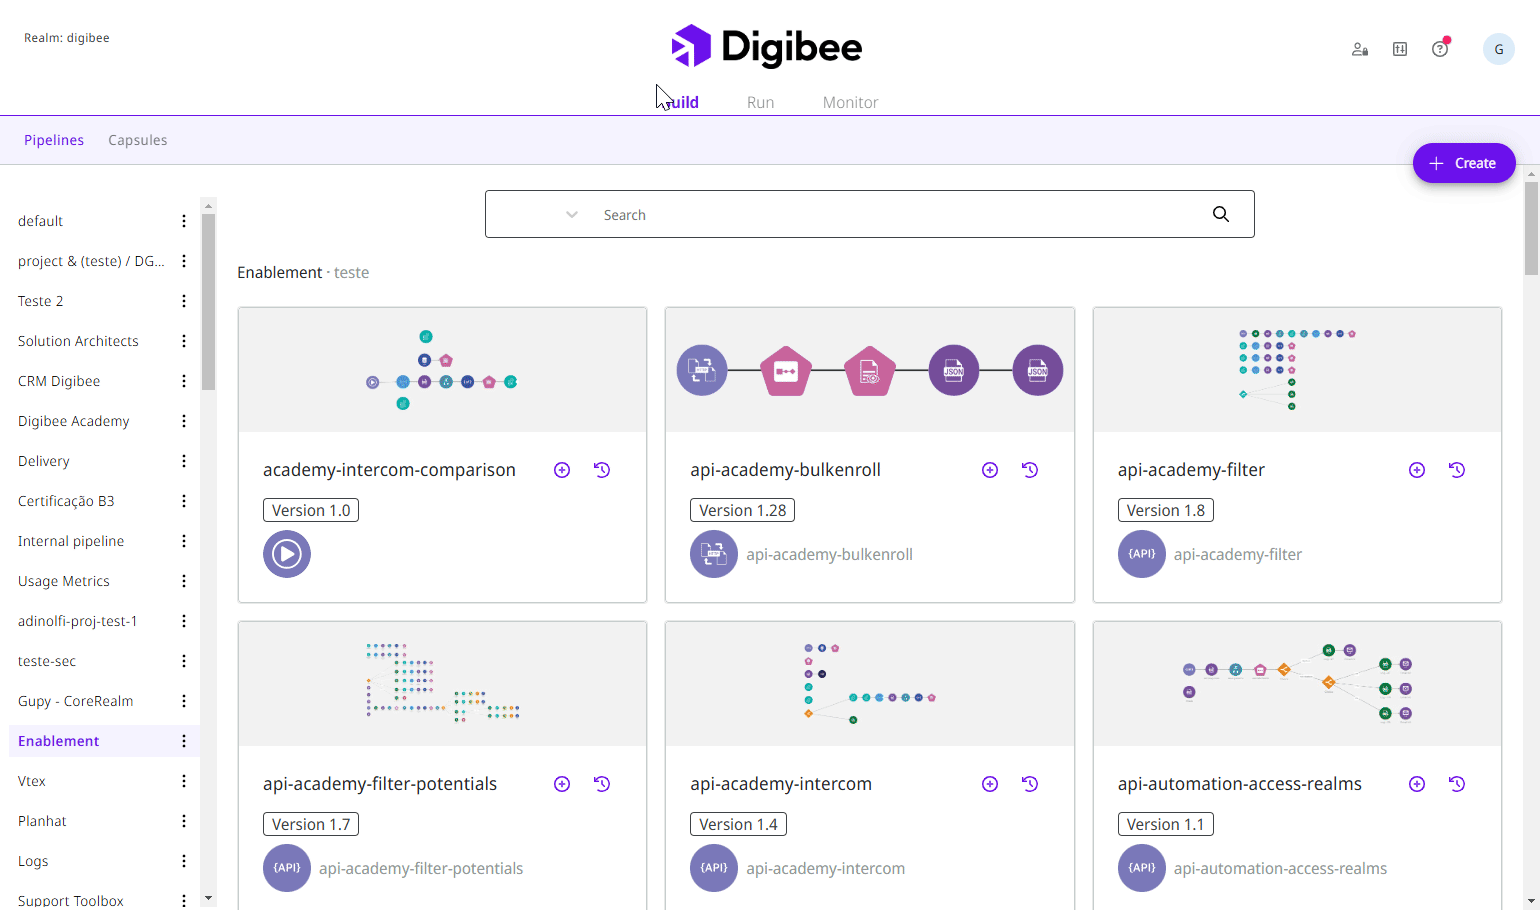Click the user management icon in header
This screenshot has width=1540, height=910.
click(1360, 49)
